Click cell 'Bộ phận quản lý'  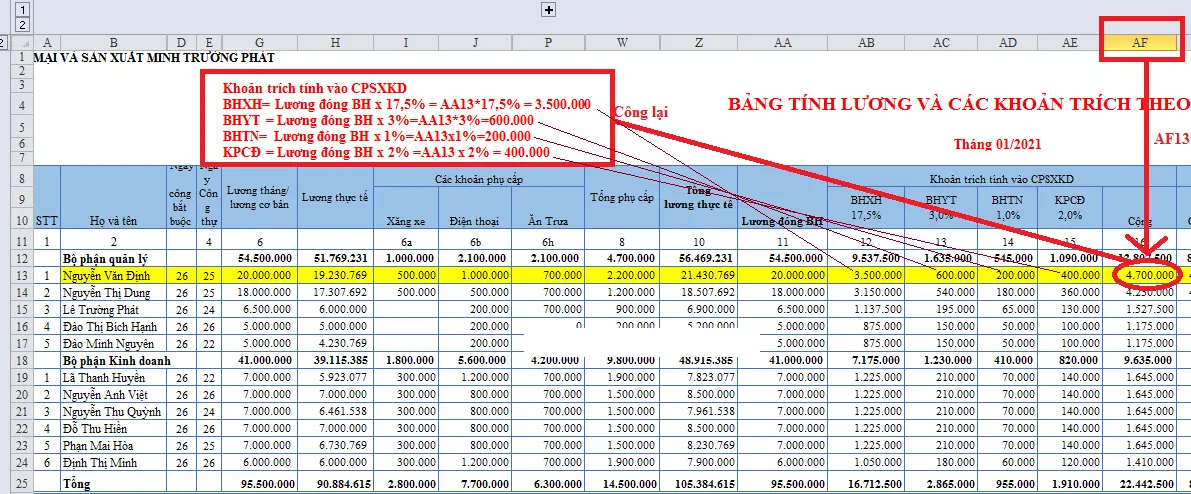[x=113, y=258]
